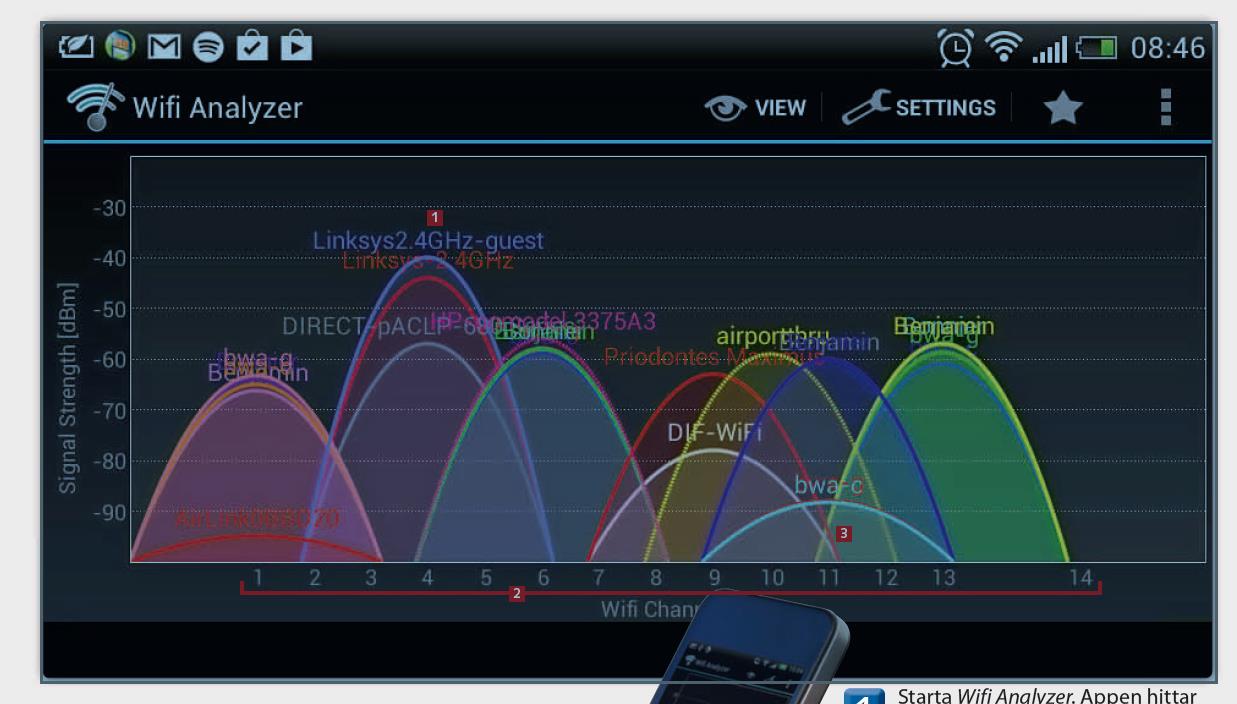This screenshot has width=1237, height=704.
Task: Tap the -30 dBm axis value
Action: pyautogui.click(x=107, y=208)
